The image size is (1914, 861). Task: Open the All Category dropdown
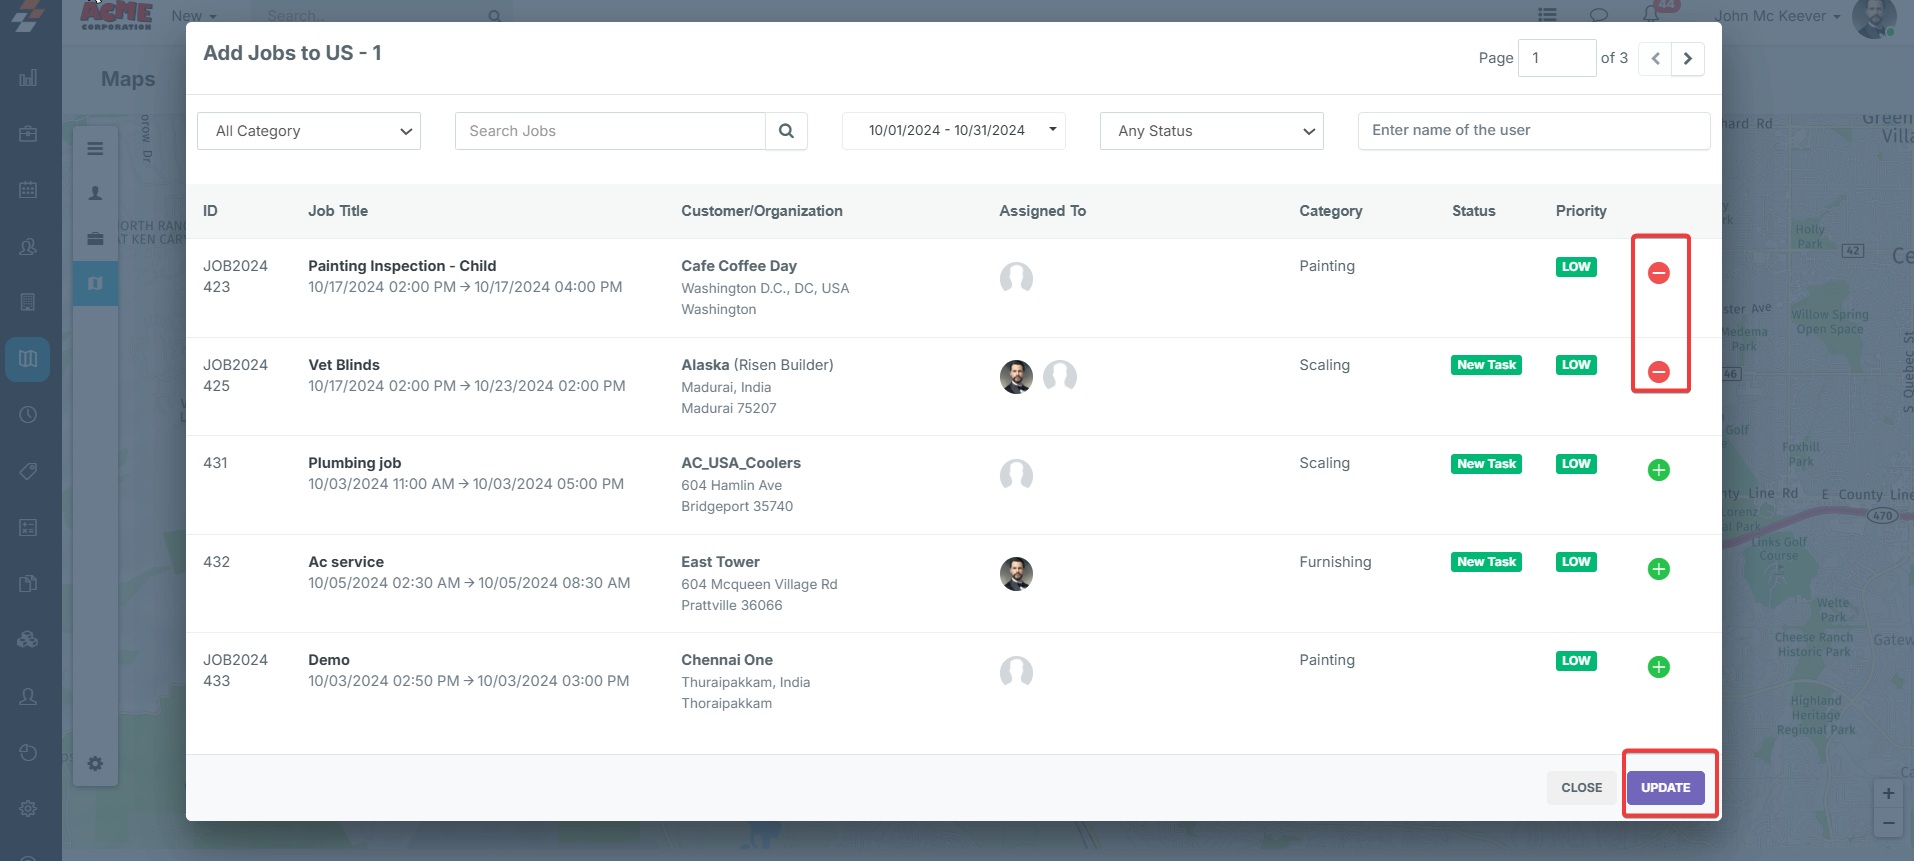coord(309,131)
